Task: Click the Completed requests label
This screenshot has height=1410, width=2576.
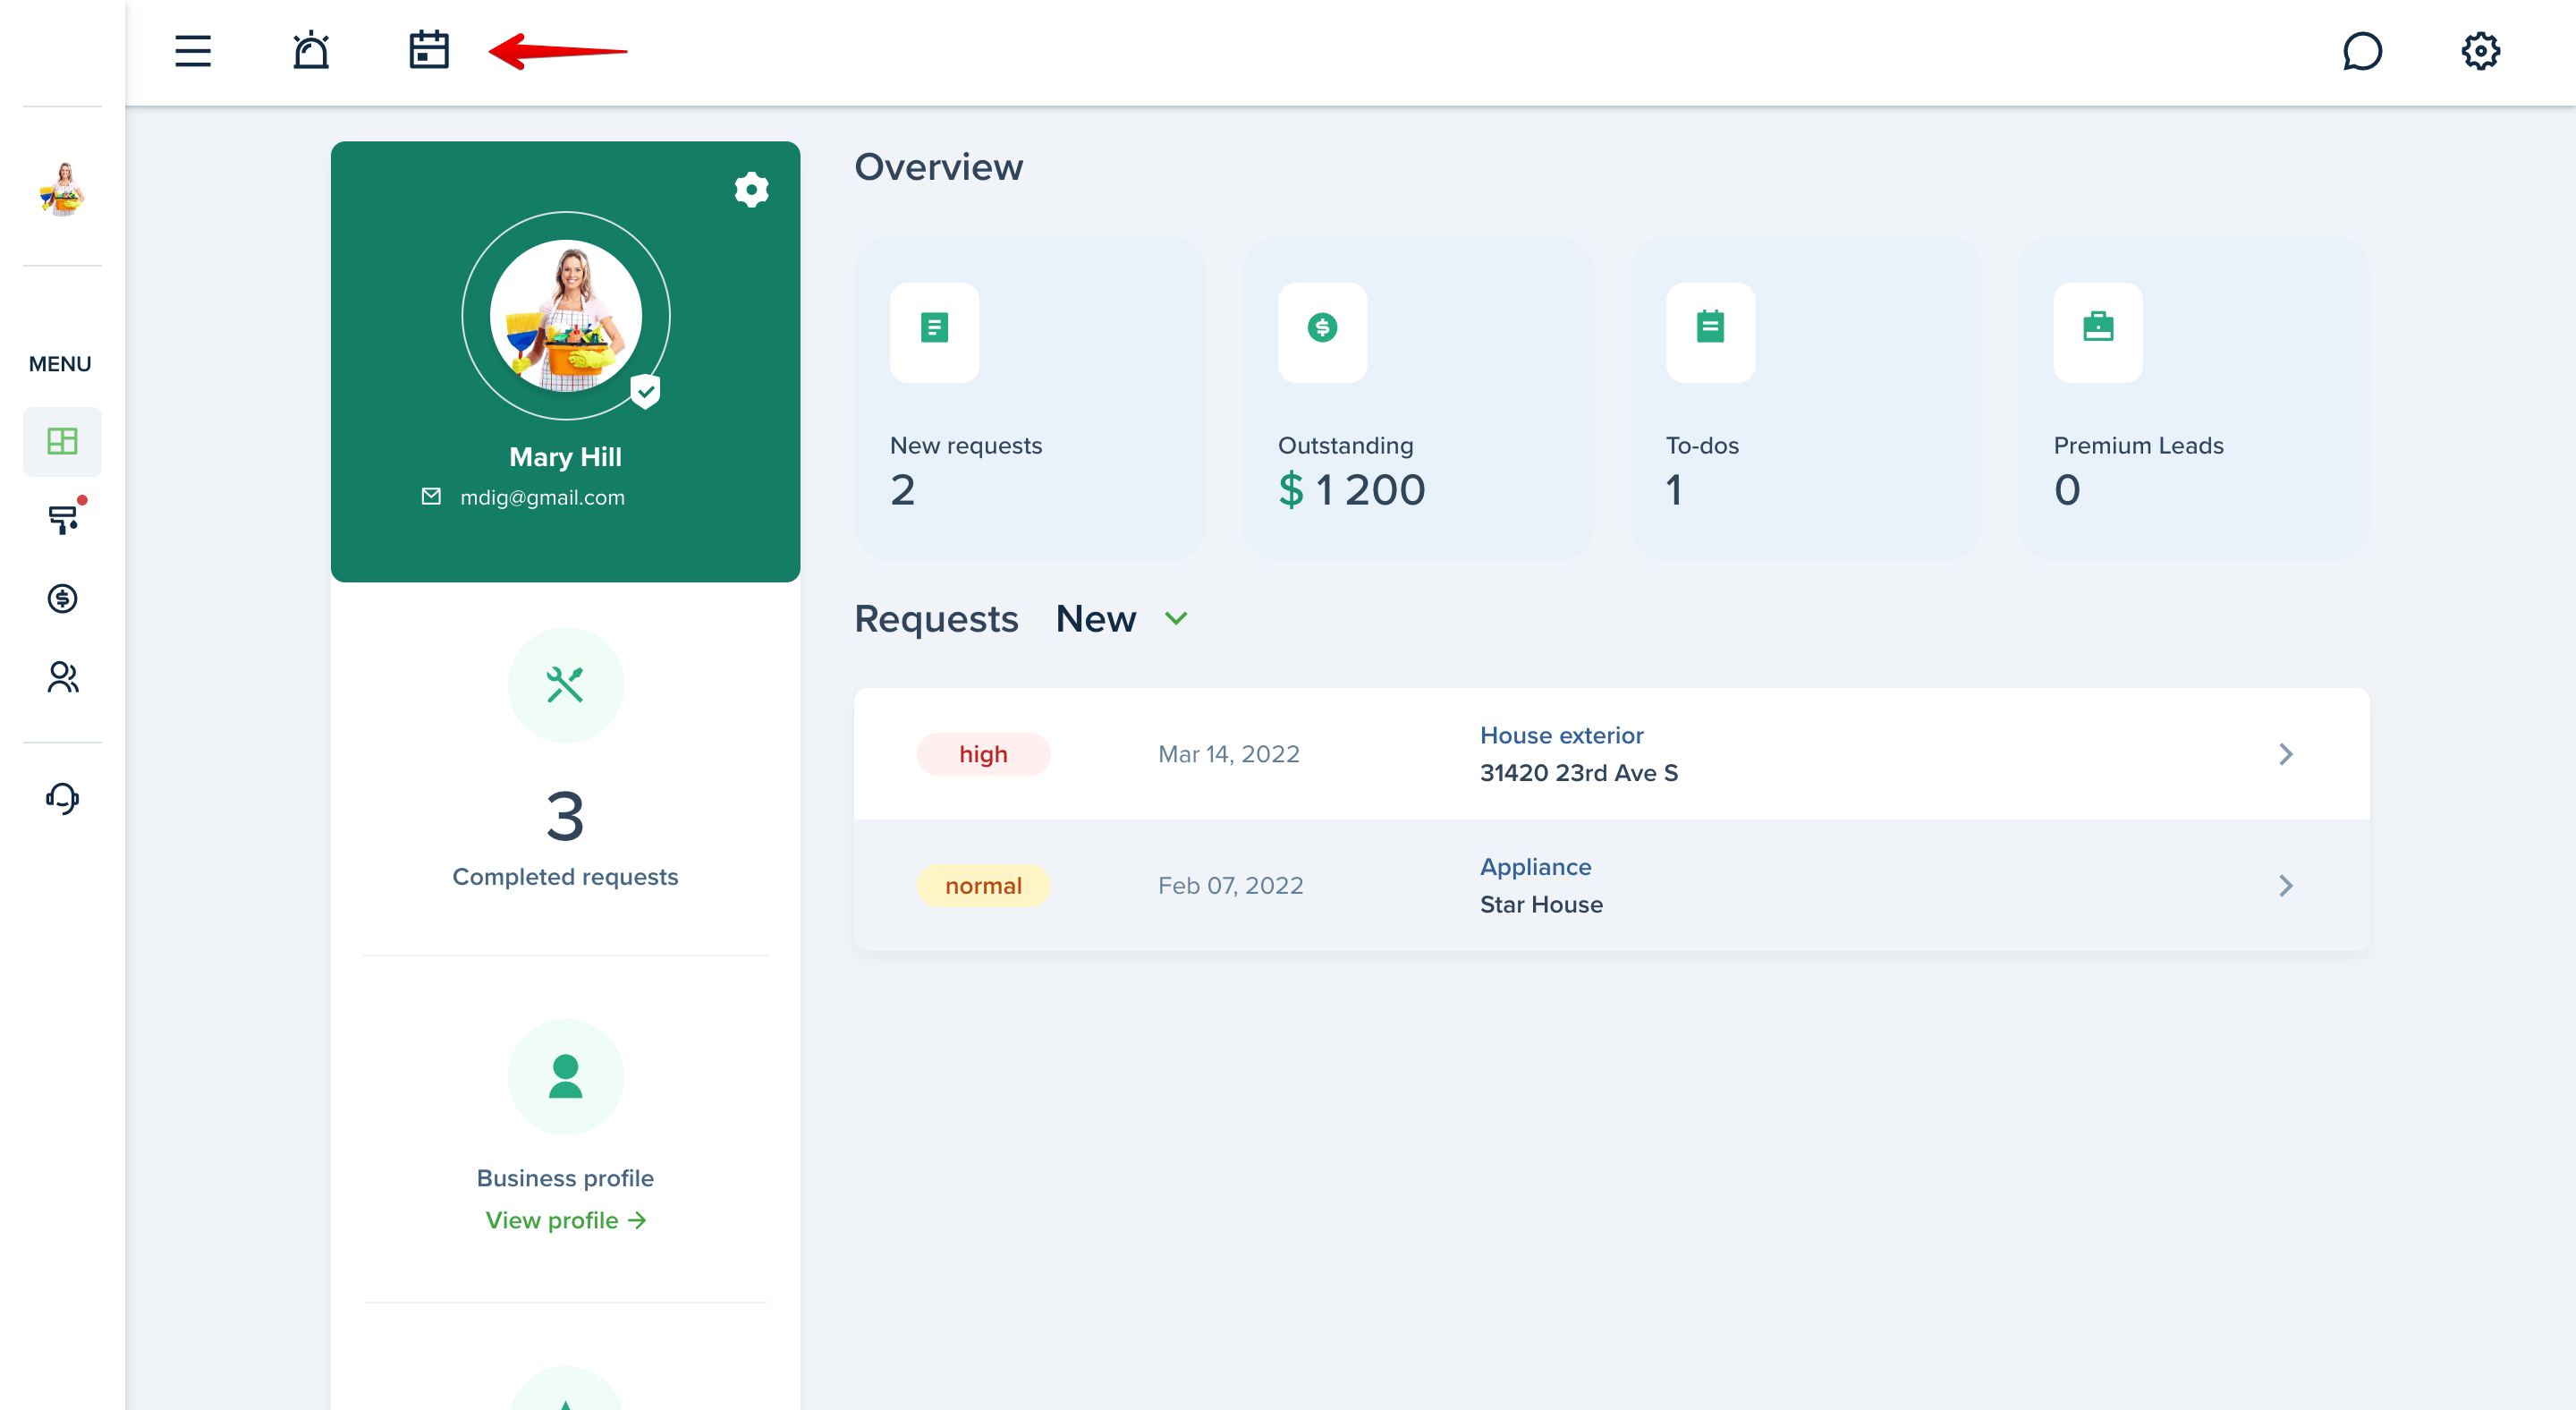Action: [x=565, y=877]
